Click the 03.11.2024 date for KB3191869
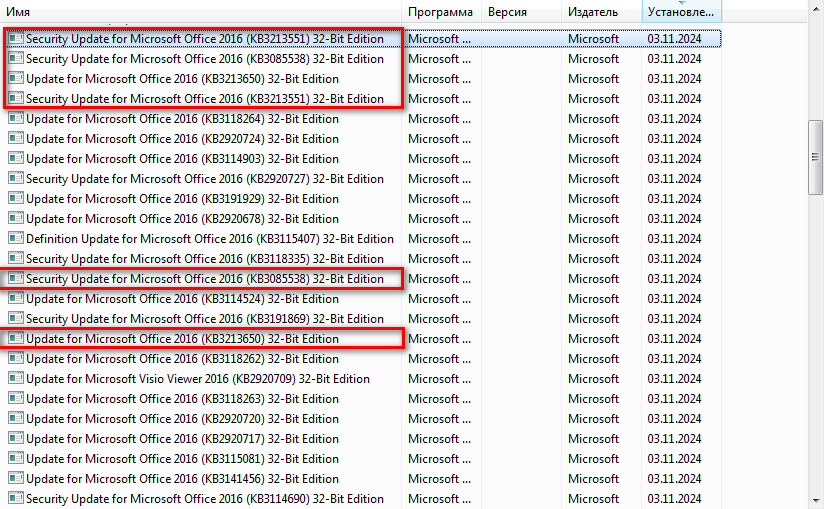824x509 pixels. pos(674,318)
